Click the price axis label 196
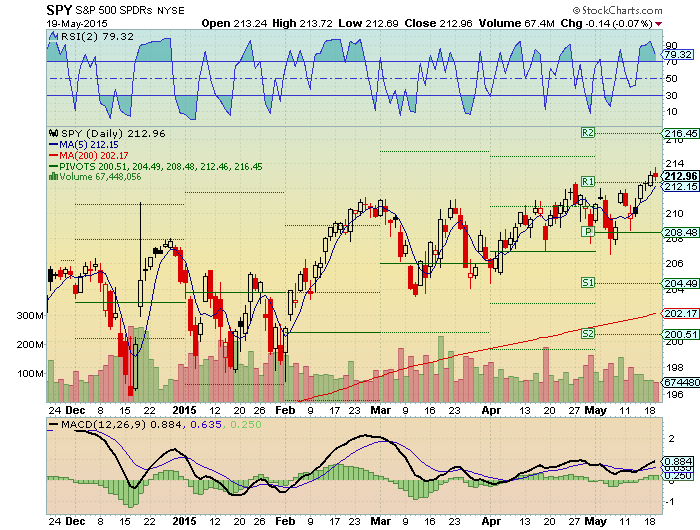The width and height of the screenshot is (700, 530). pos(674,394)
